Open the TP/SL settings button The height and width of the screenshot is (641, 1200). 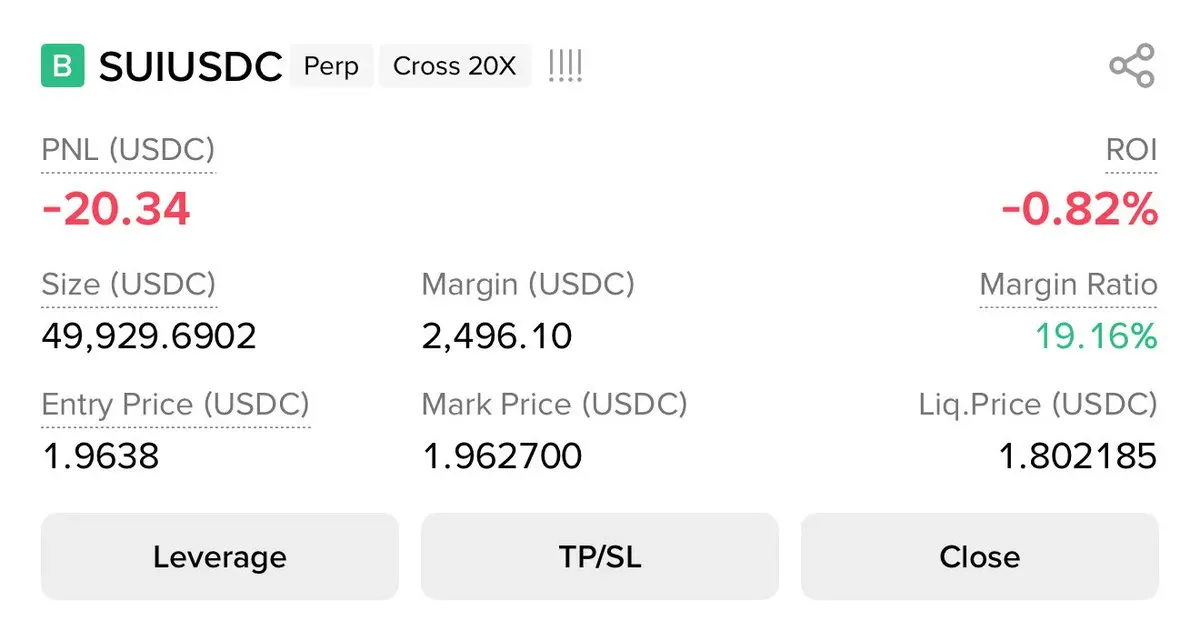(599, 557)
